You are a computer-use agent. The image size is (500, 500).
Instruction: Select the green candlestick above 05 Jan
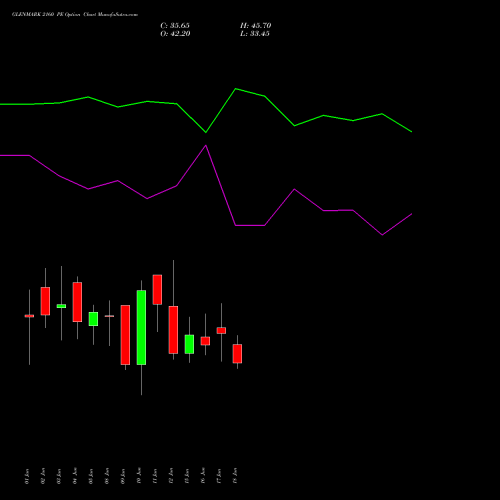[93, 319]
